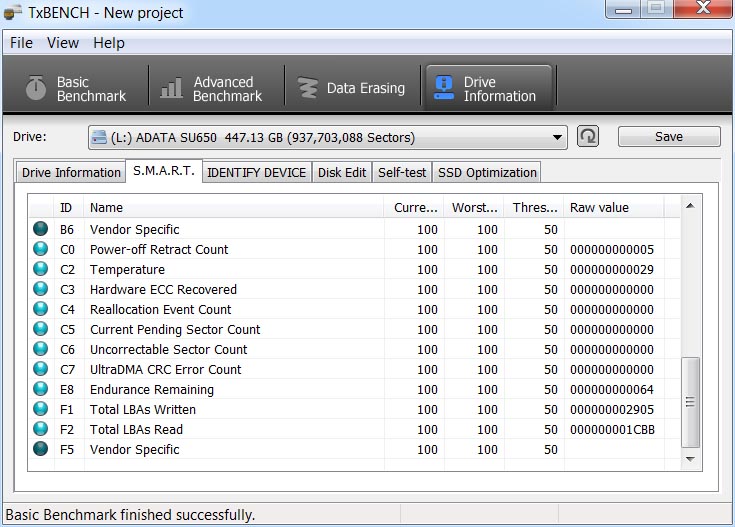This screenshot has width=735, height=527.
Task: Open the View menu
Action: point(63,43)
